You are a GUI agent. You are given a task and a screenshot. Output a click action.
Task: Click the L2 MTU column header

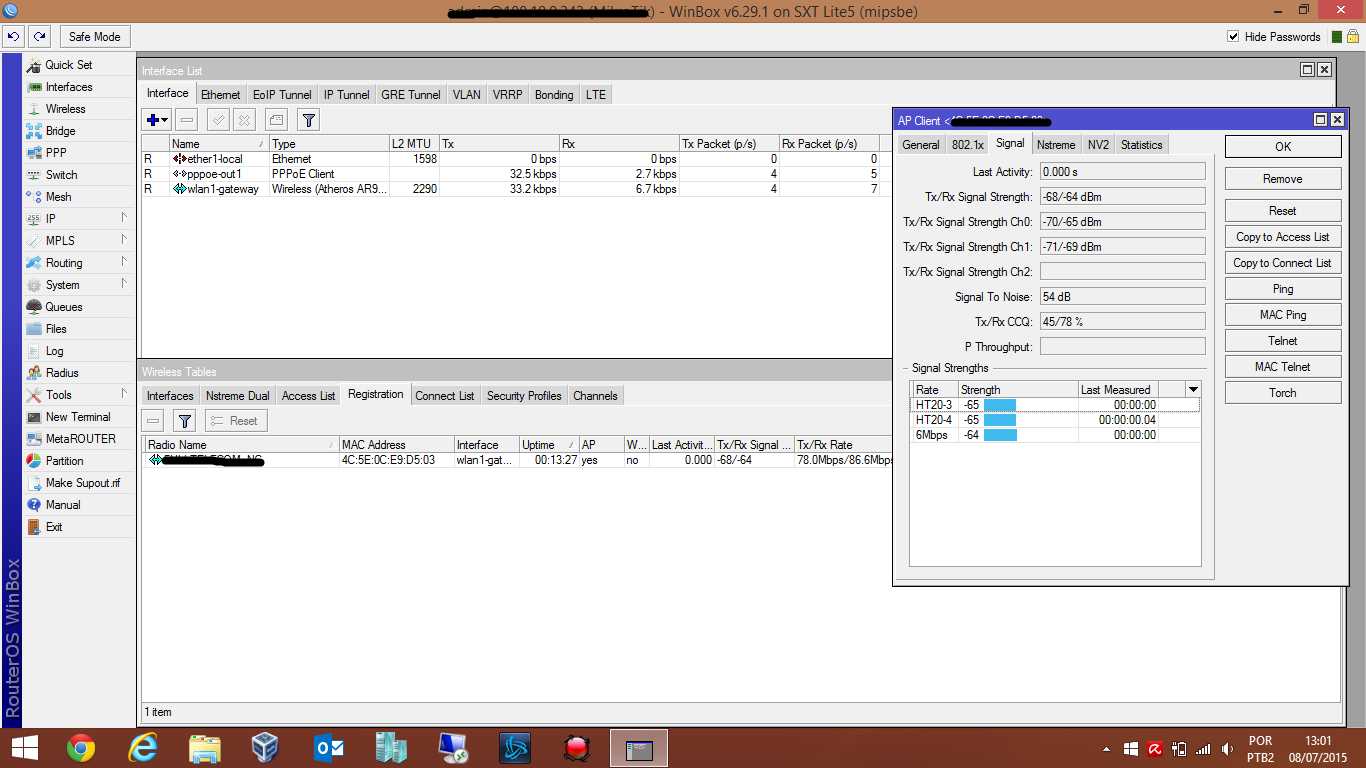[414, 144]
